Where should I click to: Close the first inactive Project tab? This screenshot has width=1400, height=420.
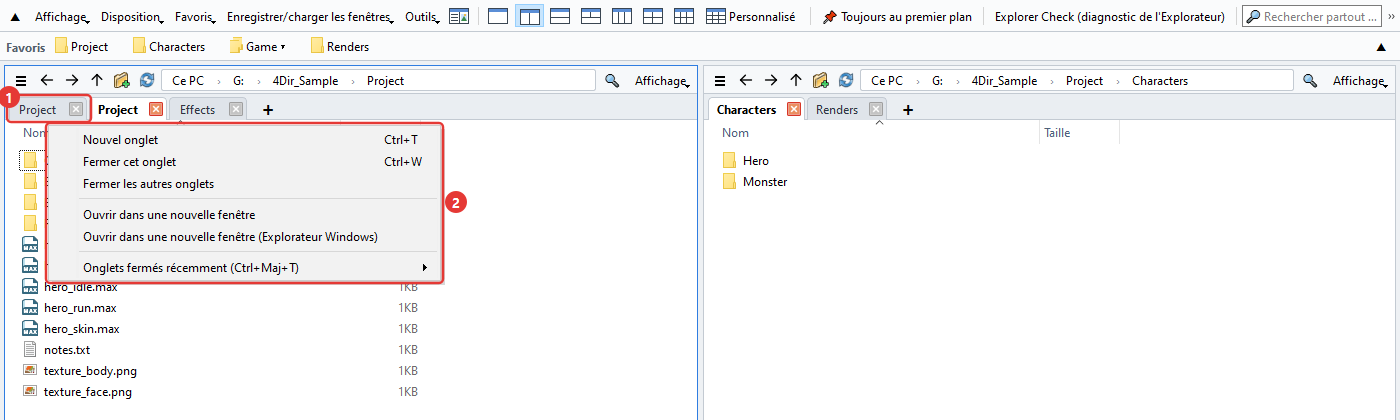click(75, 109)
